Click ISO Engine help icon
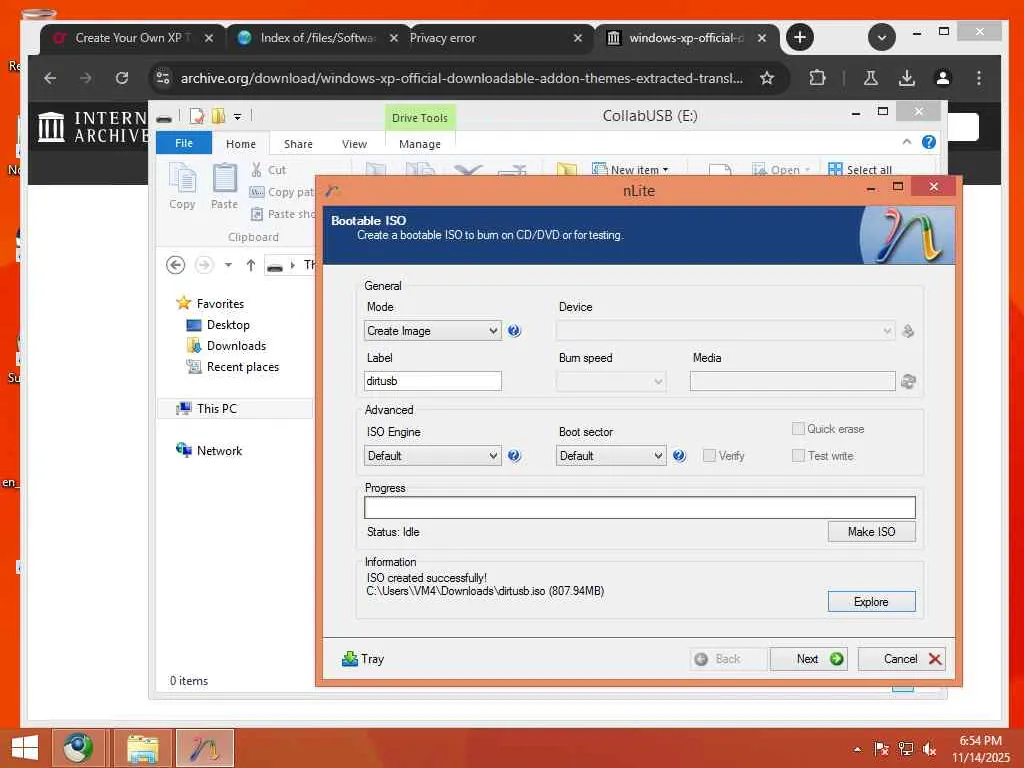 [x=514, y=456]
